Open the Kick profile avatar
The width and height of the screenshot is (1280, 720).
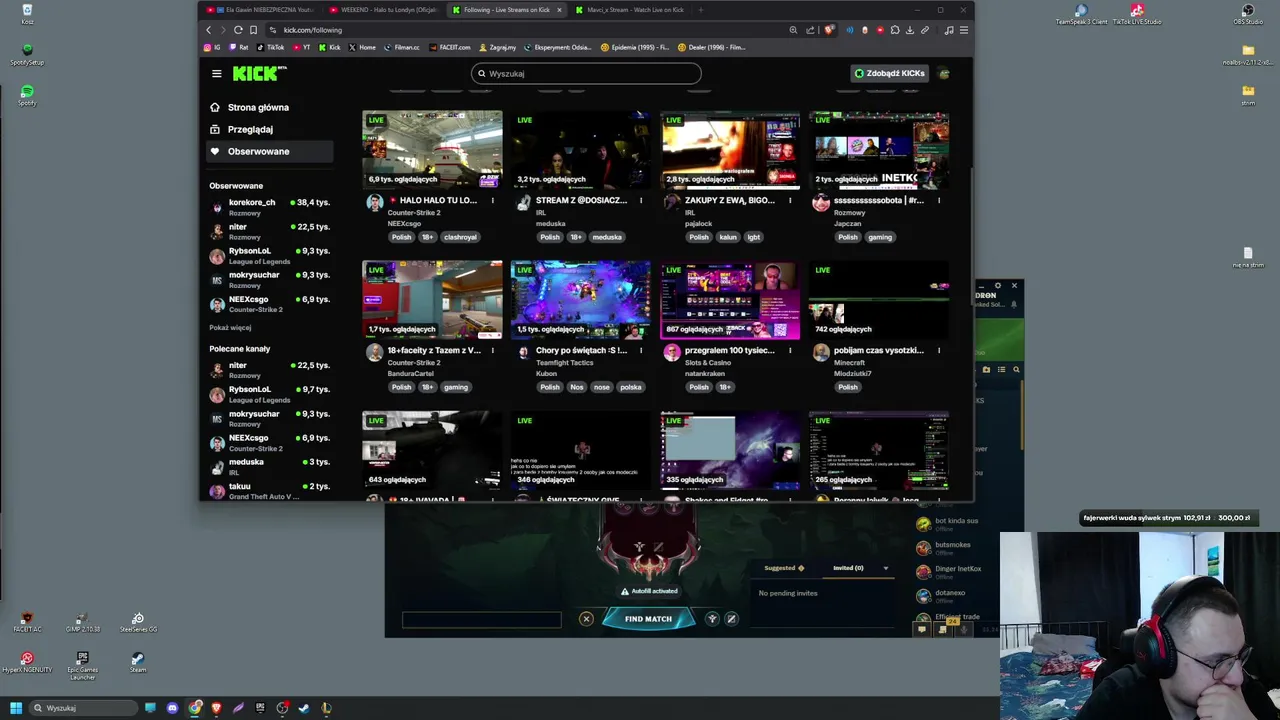[x=944, y=73]
